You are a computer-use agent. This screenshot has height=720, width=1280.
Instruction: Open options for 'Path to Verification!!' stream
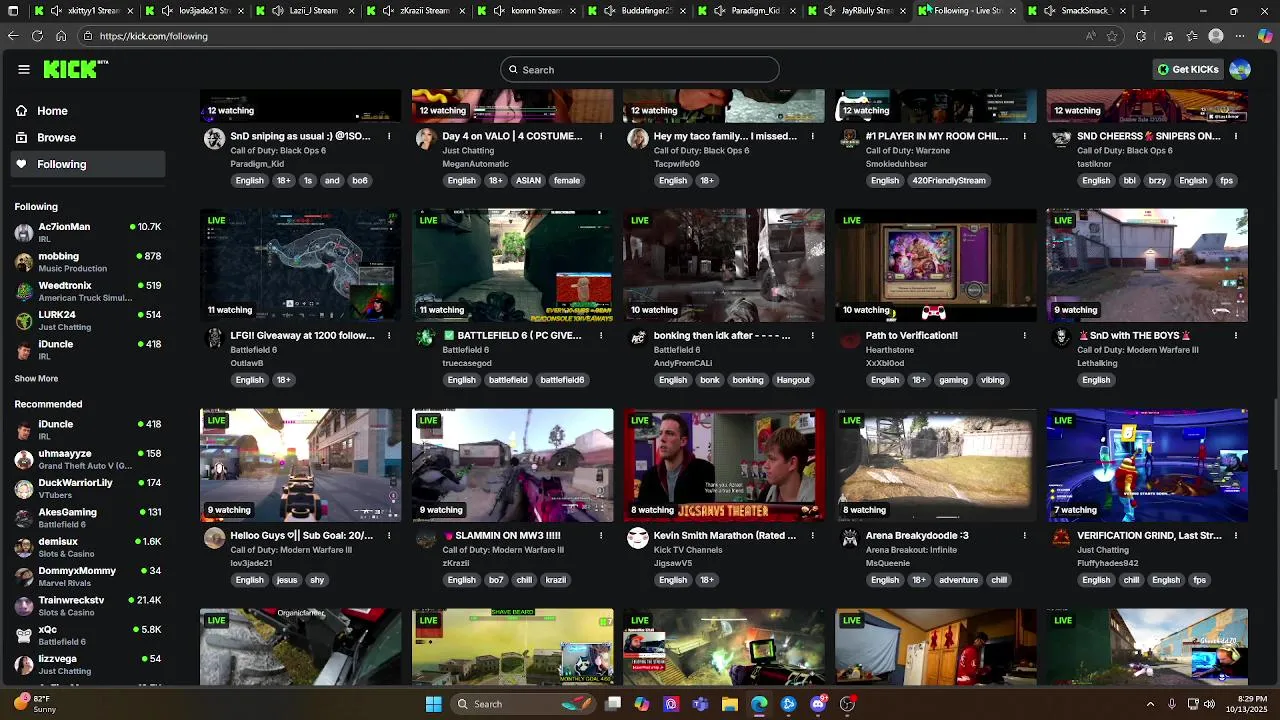tap(1024, 336)
